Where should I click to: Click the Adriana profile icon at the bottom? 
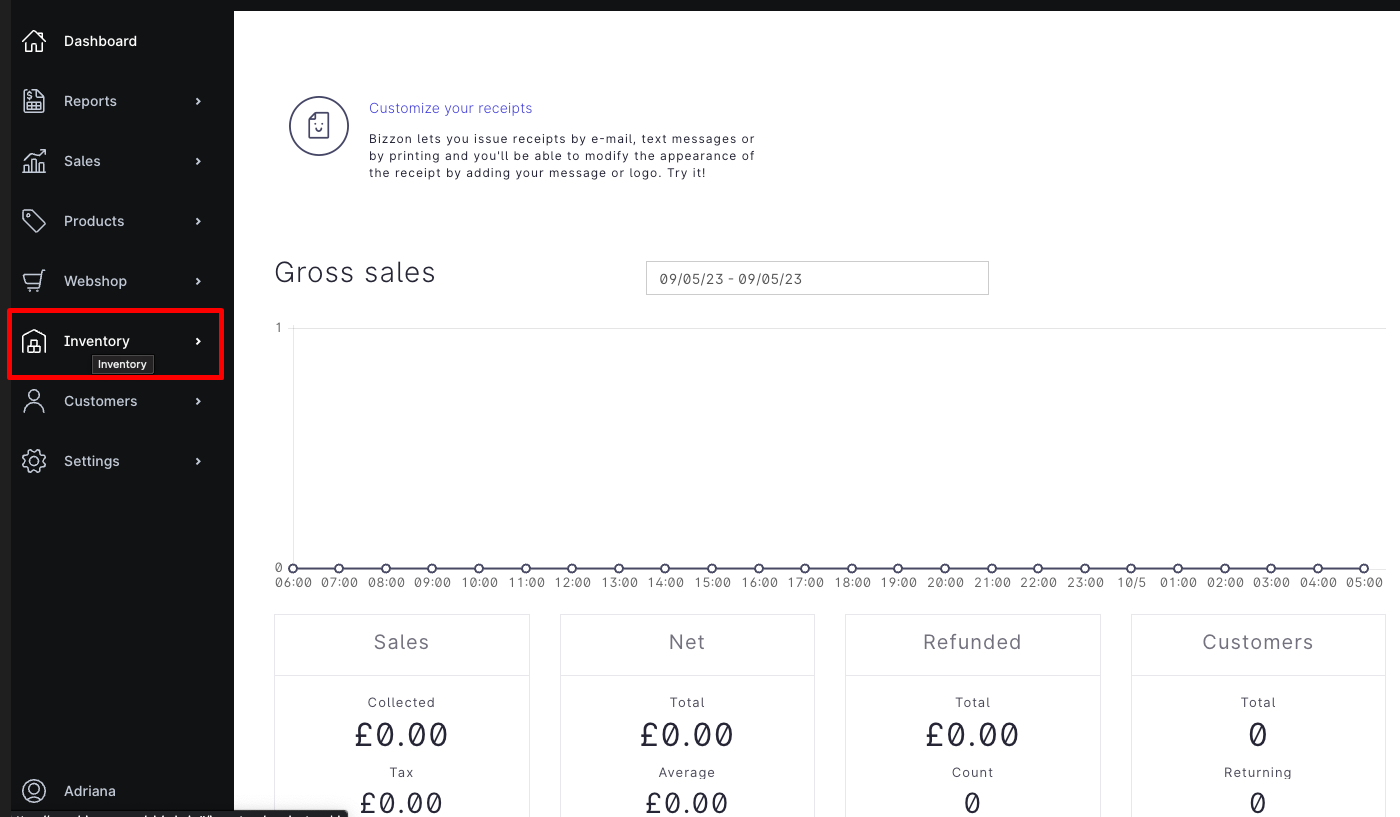coord(33,790)
